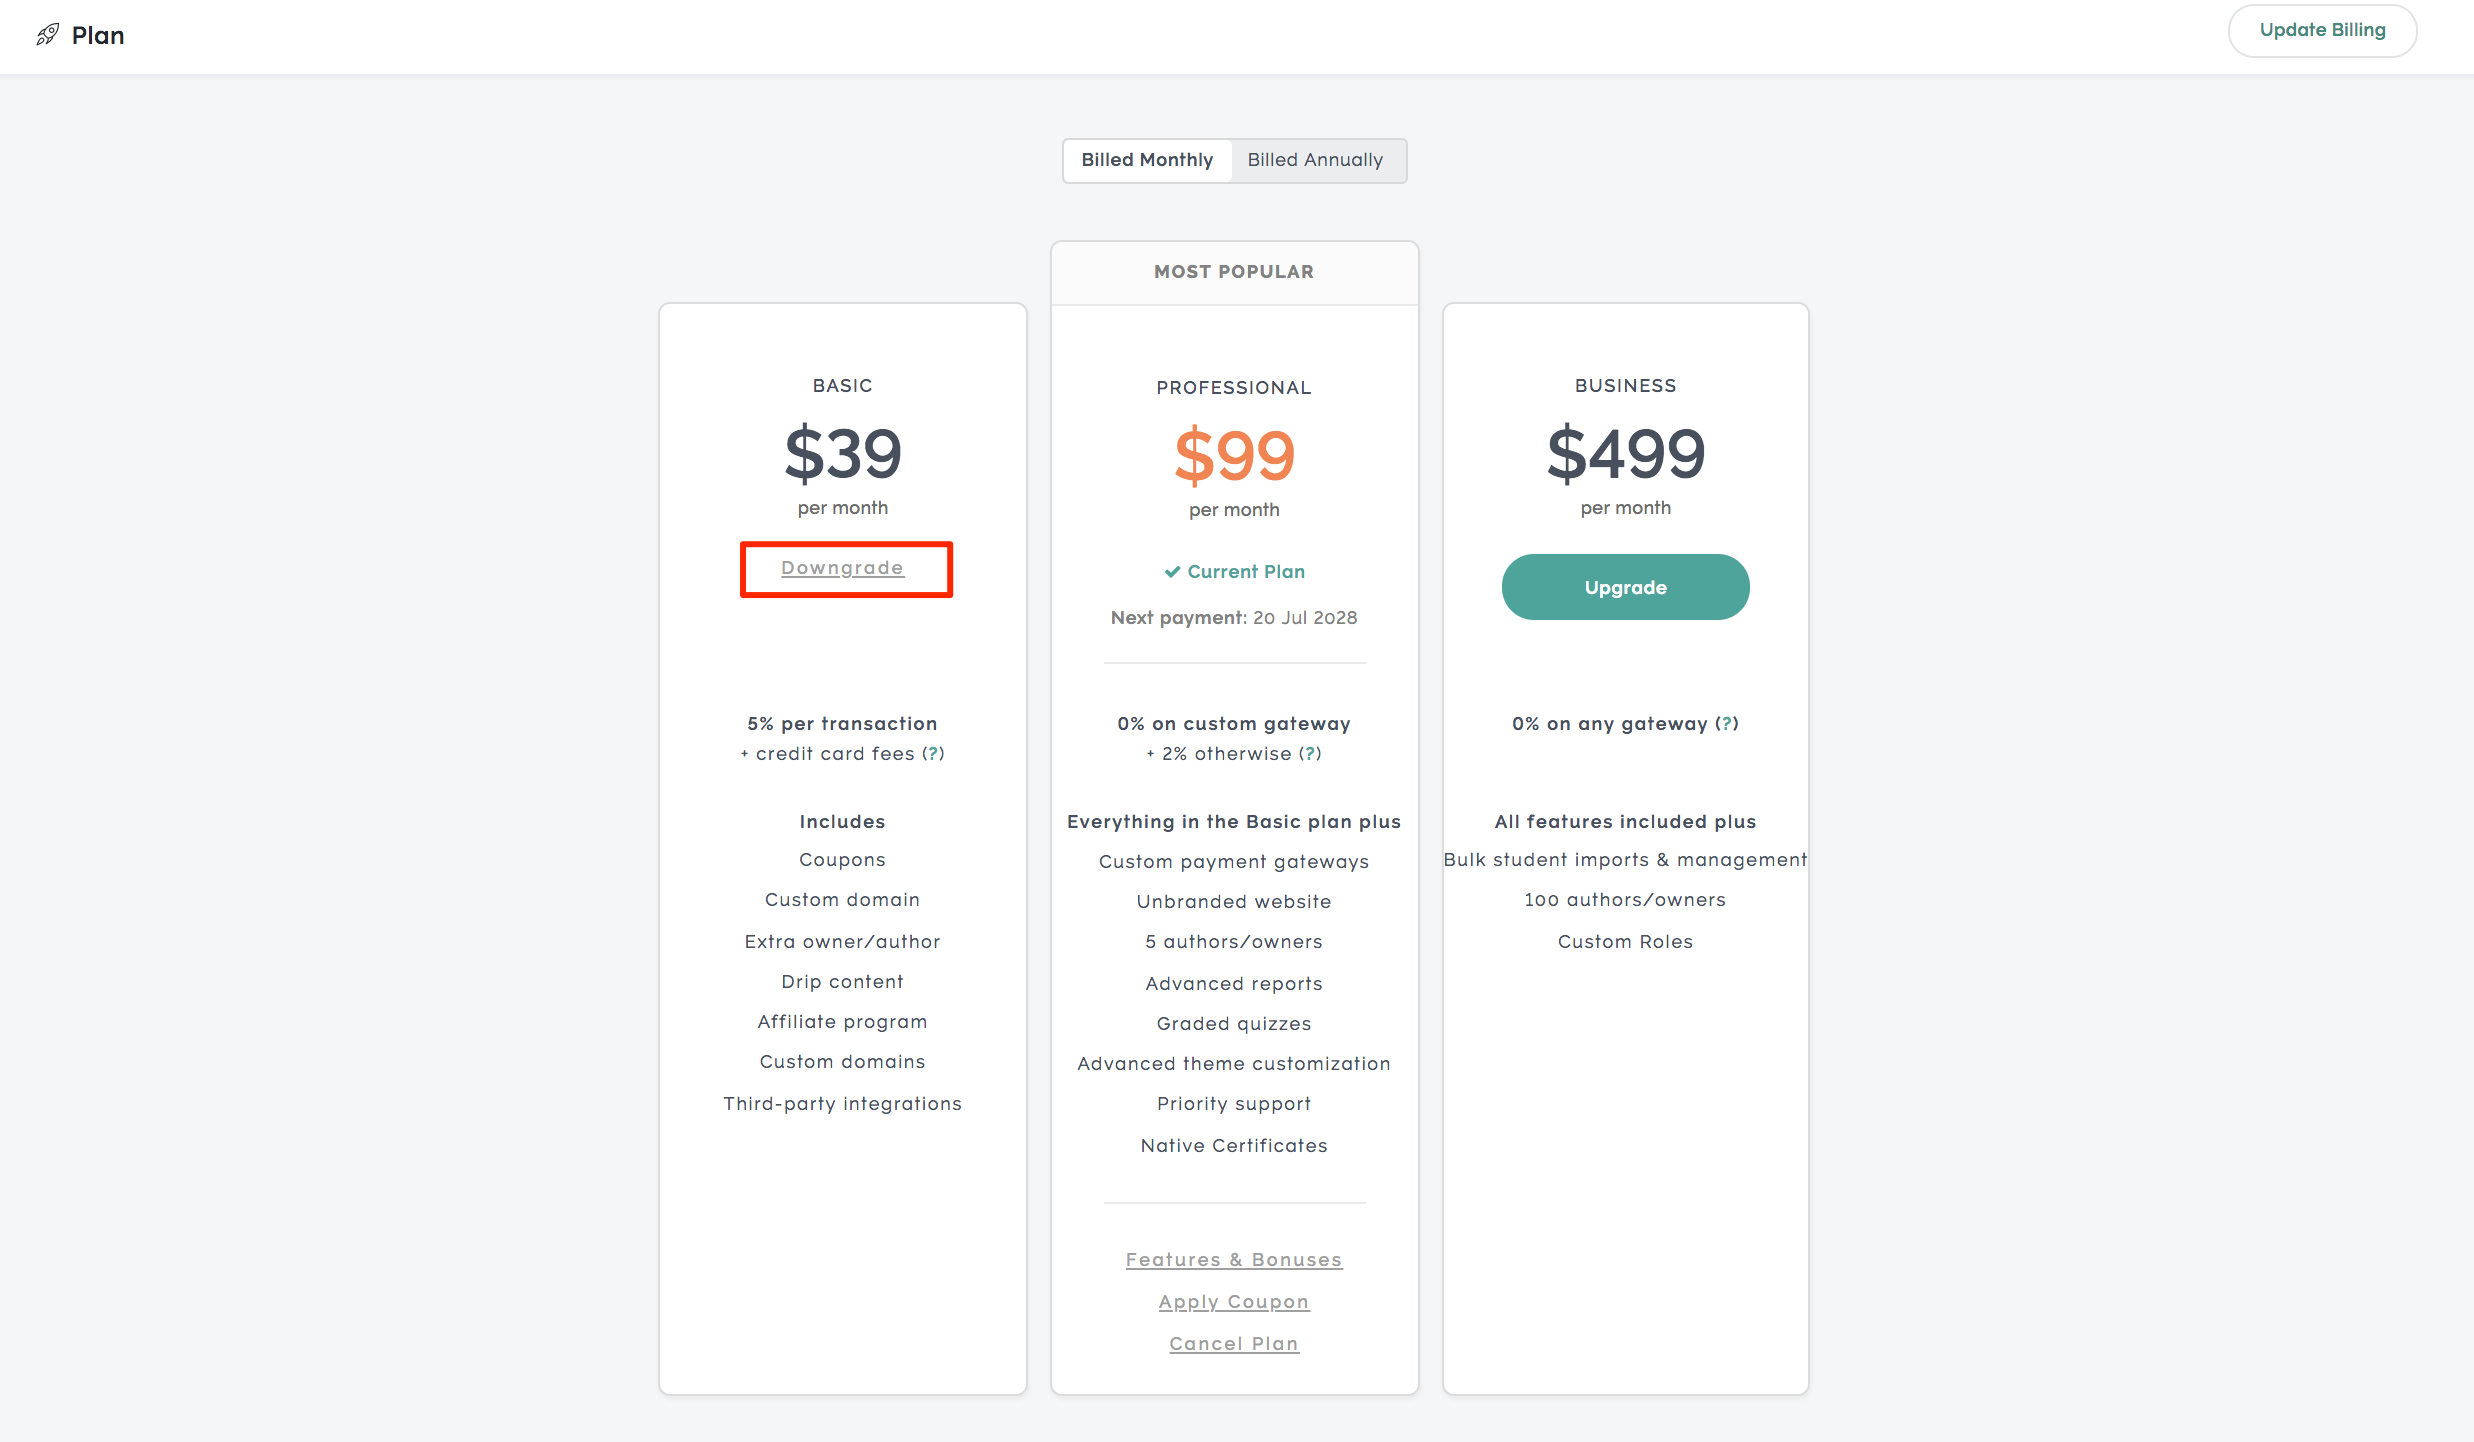Switch to Billed Annually
2474x1442 pixels.
(1316, 160)
